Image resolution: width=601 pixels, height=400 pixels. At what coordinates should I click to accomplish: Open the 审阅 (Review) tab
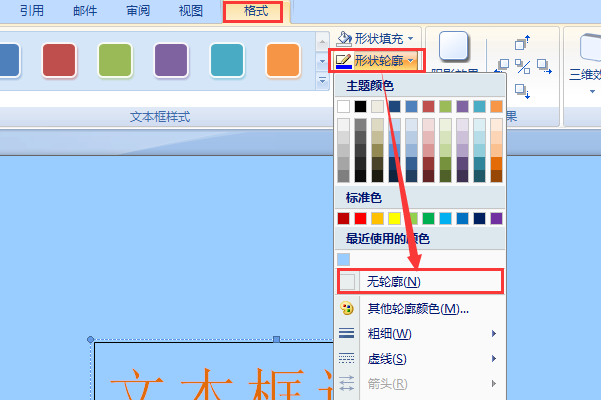tap(138, 11)
